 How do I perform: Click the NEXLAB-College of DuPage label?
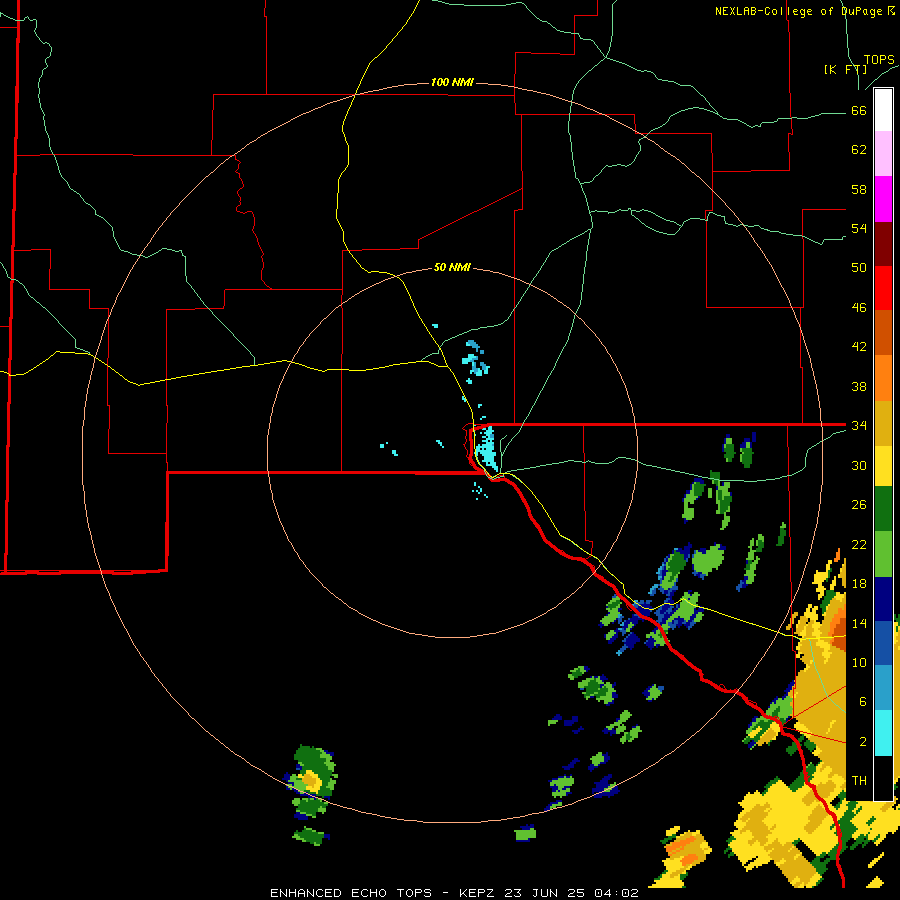click(x=805, y=11)
